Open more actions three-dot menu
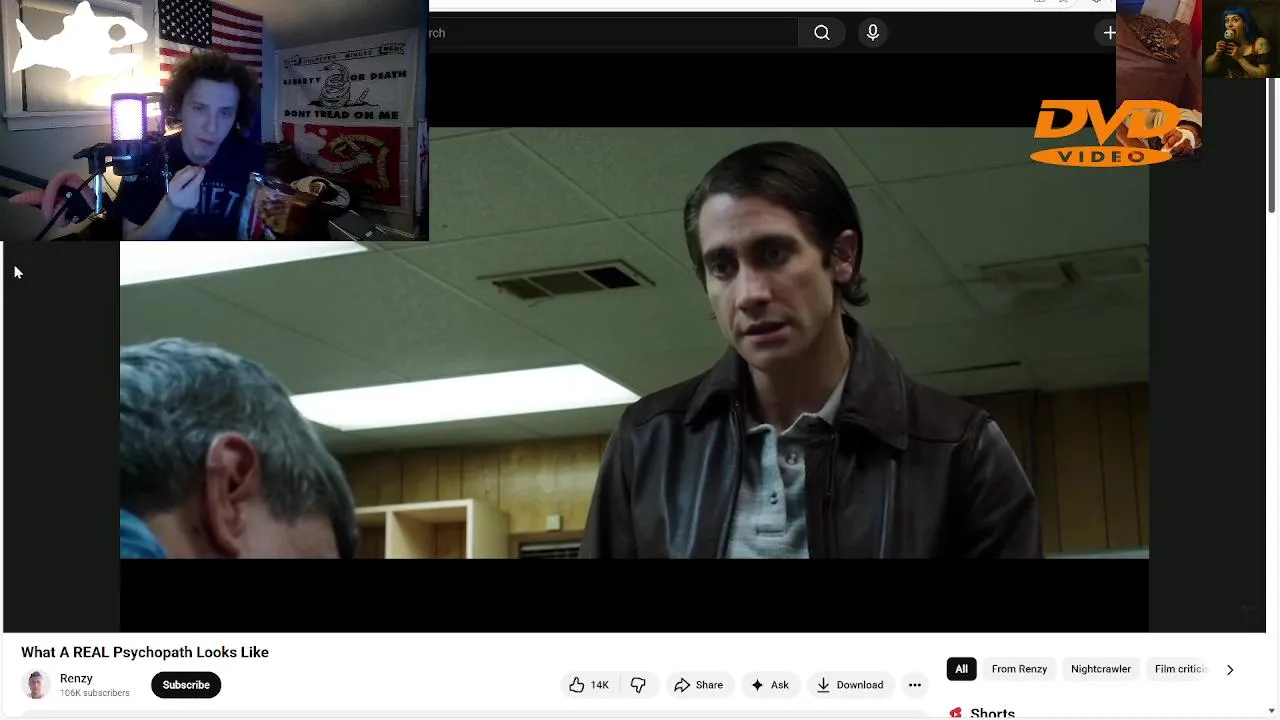The image size is (1280, 720). [x=914, y=685]
